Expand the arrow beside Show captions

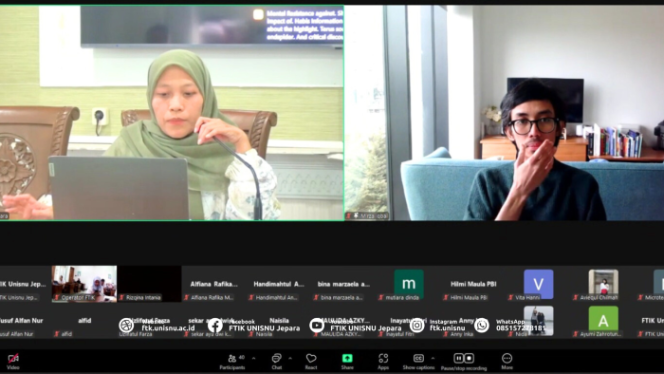coord(433,358)
